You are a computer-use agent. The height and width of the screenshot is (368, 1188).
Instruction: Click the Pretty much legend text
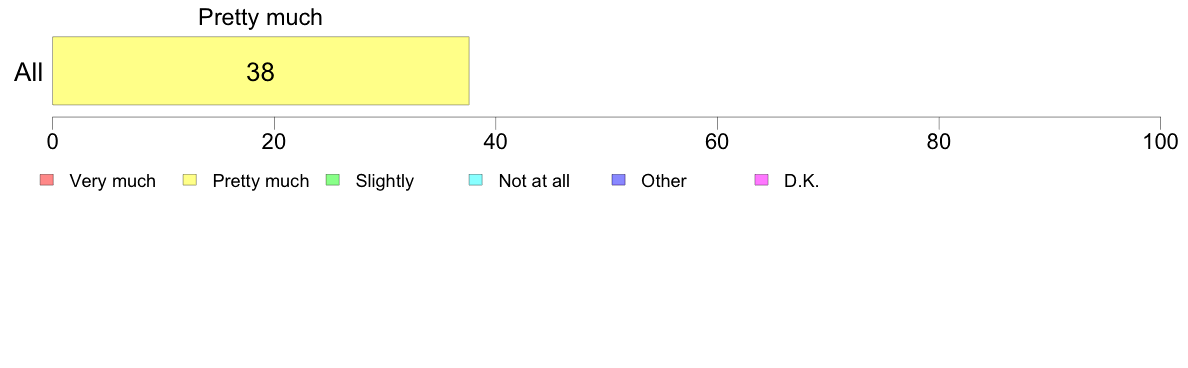[261, 181]
